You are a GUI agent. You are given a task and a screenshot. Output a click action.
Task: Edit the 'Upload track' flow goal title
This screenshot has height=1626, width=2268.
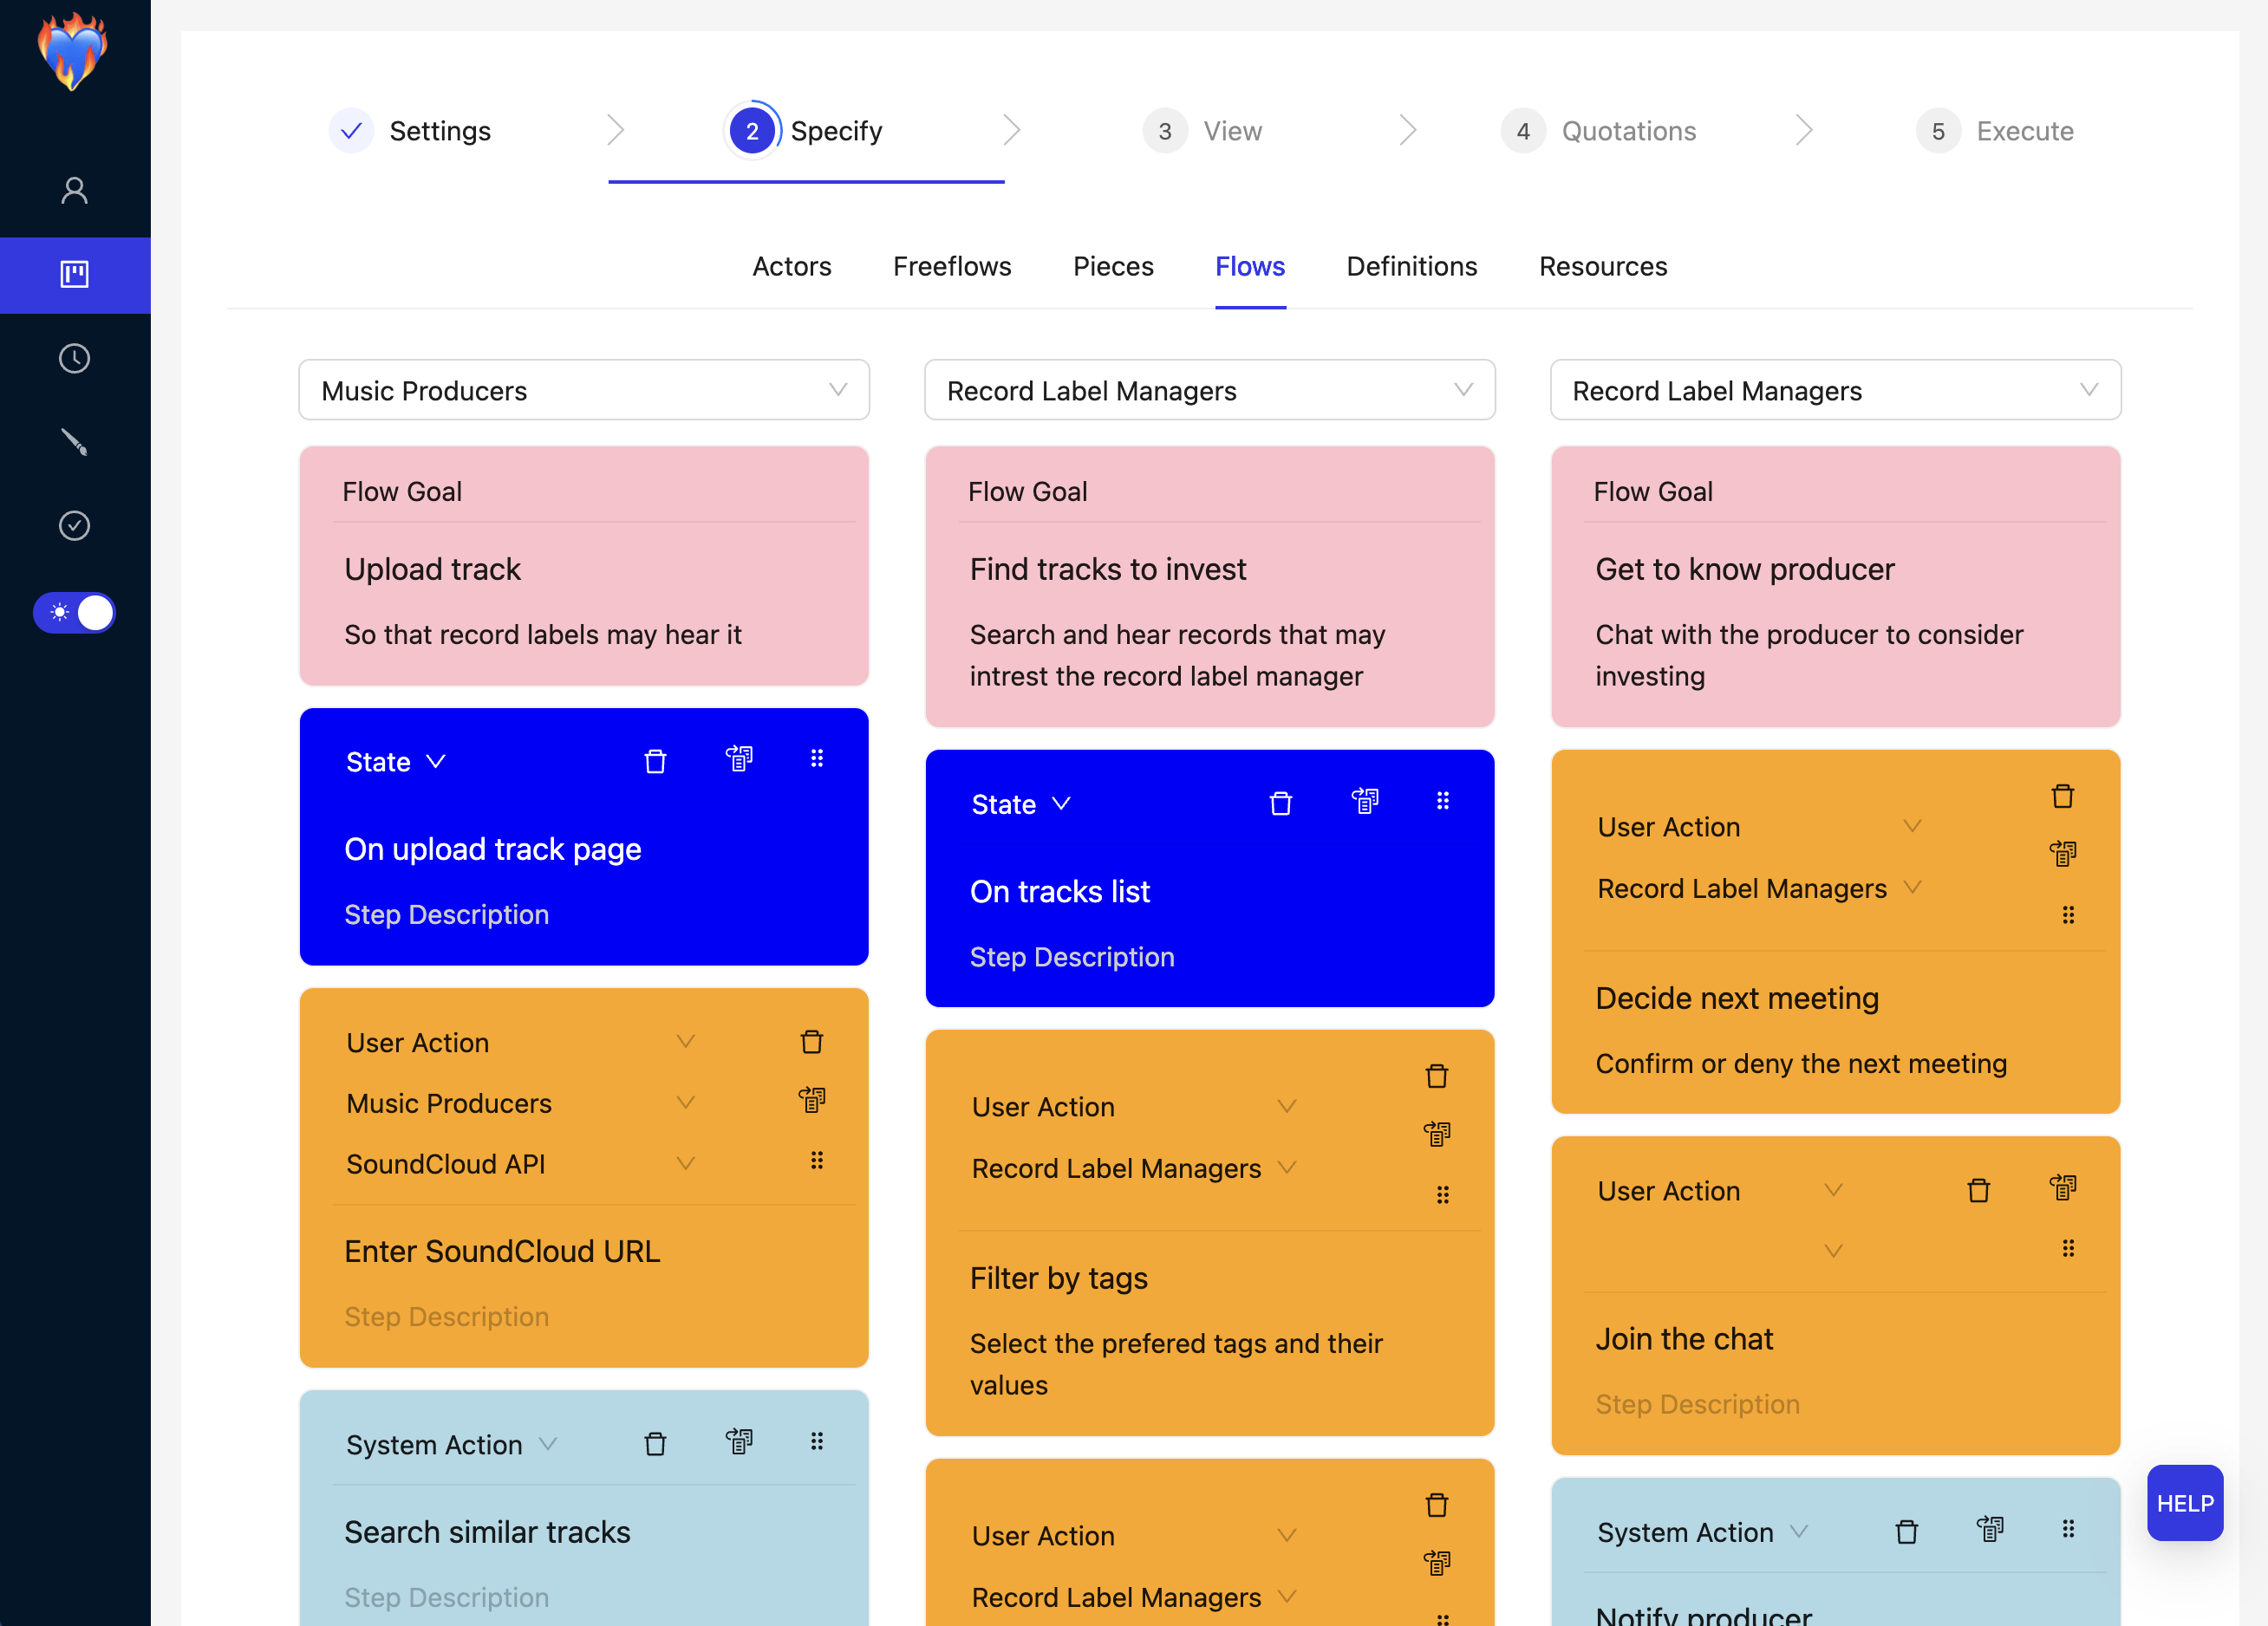tap(432, 569)
